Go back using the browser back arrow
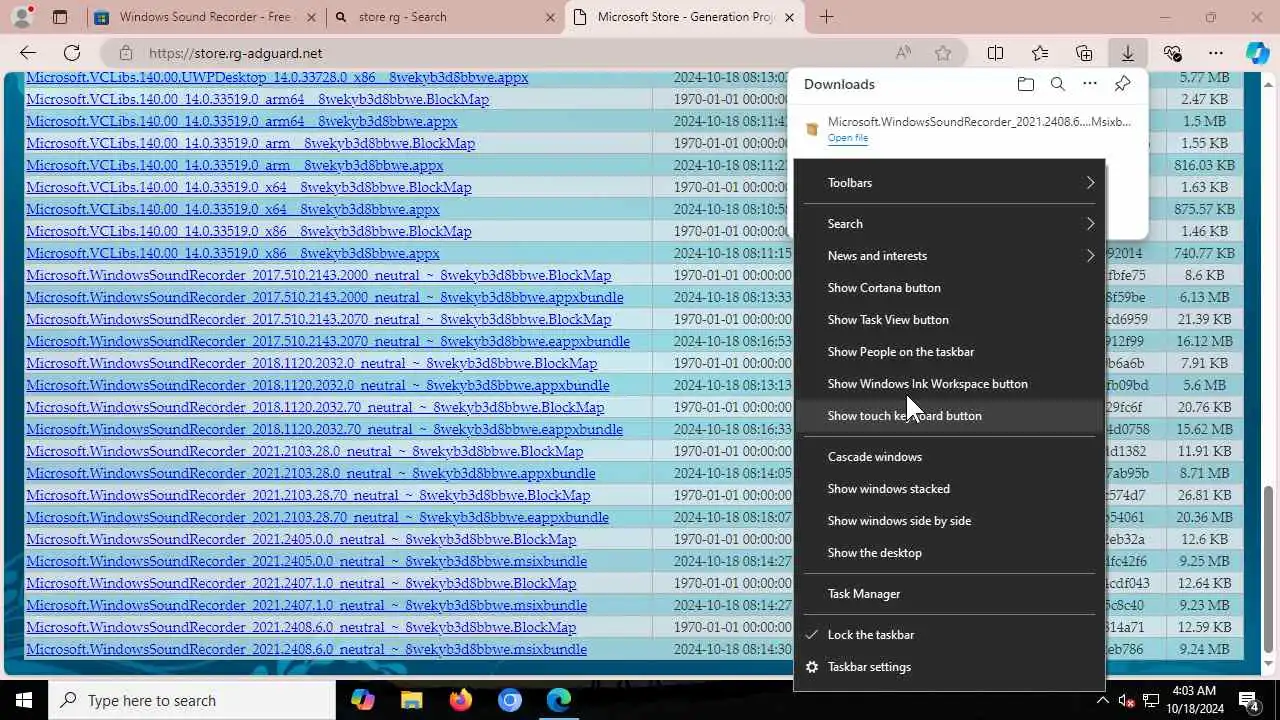 (28, 53)
